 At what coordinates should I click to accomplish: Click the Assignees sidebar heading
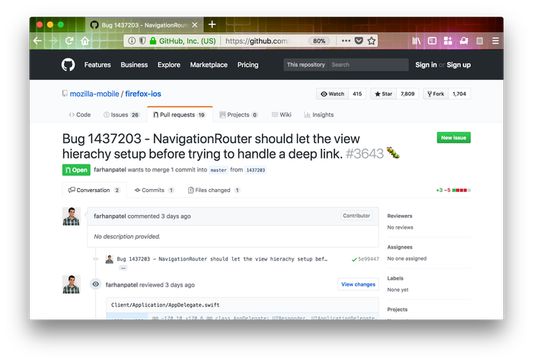point(399,247)
